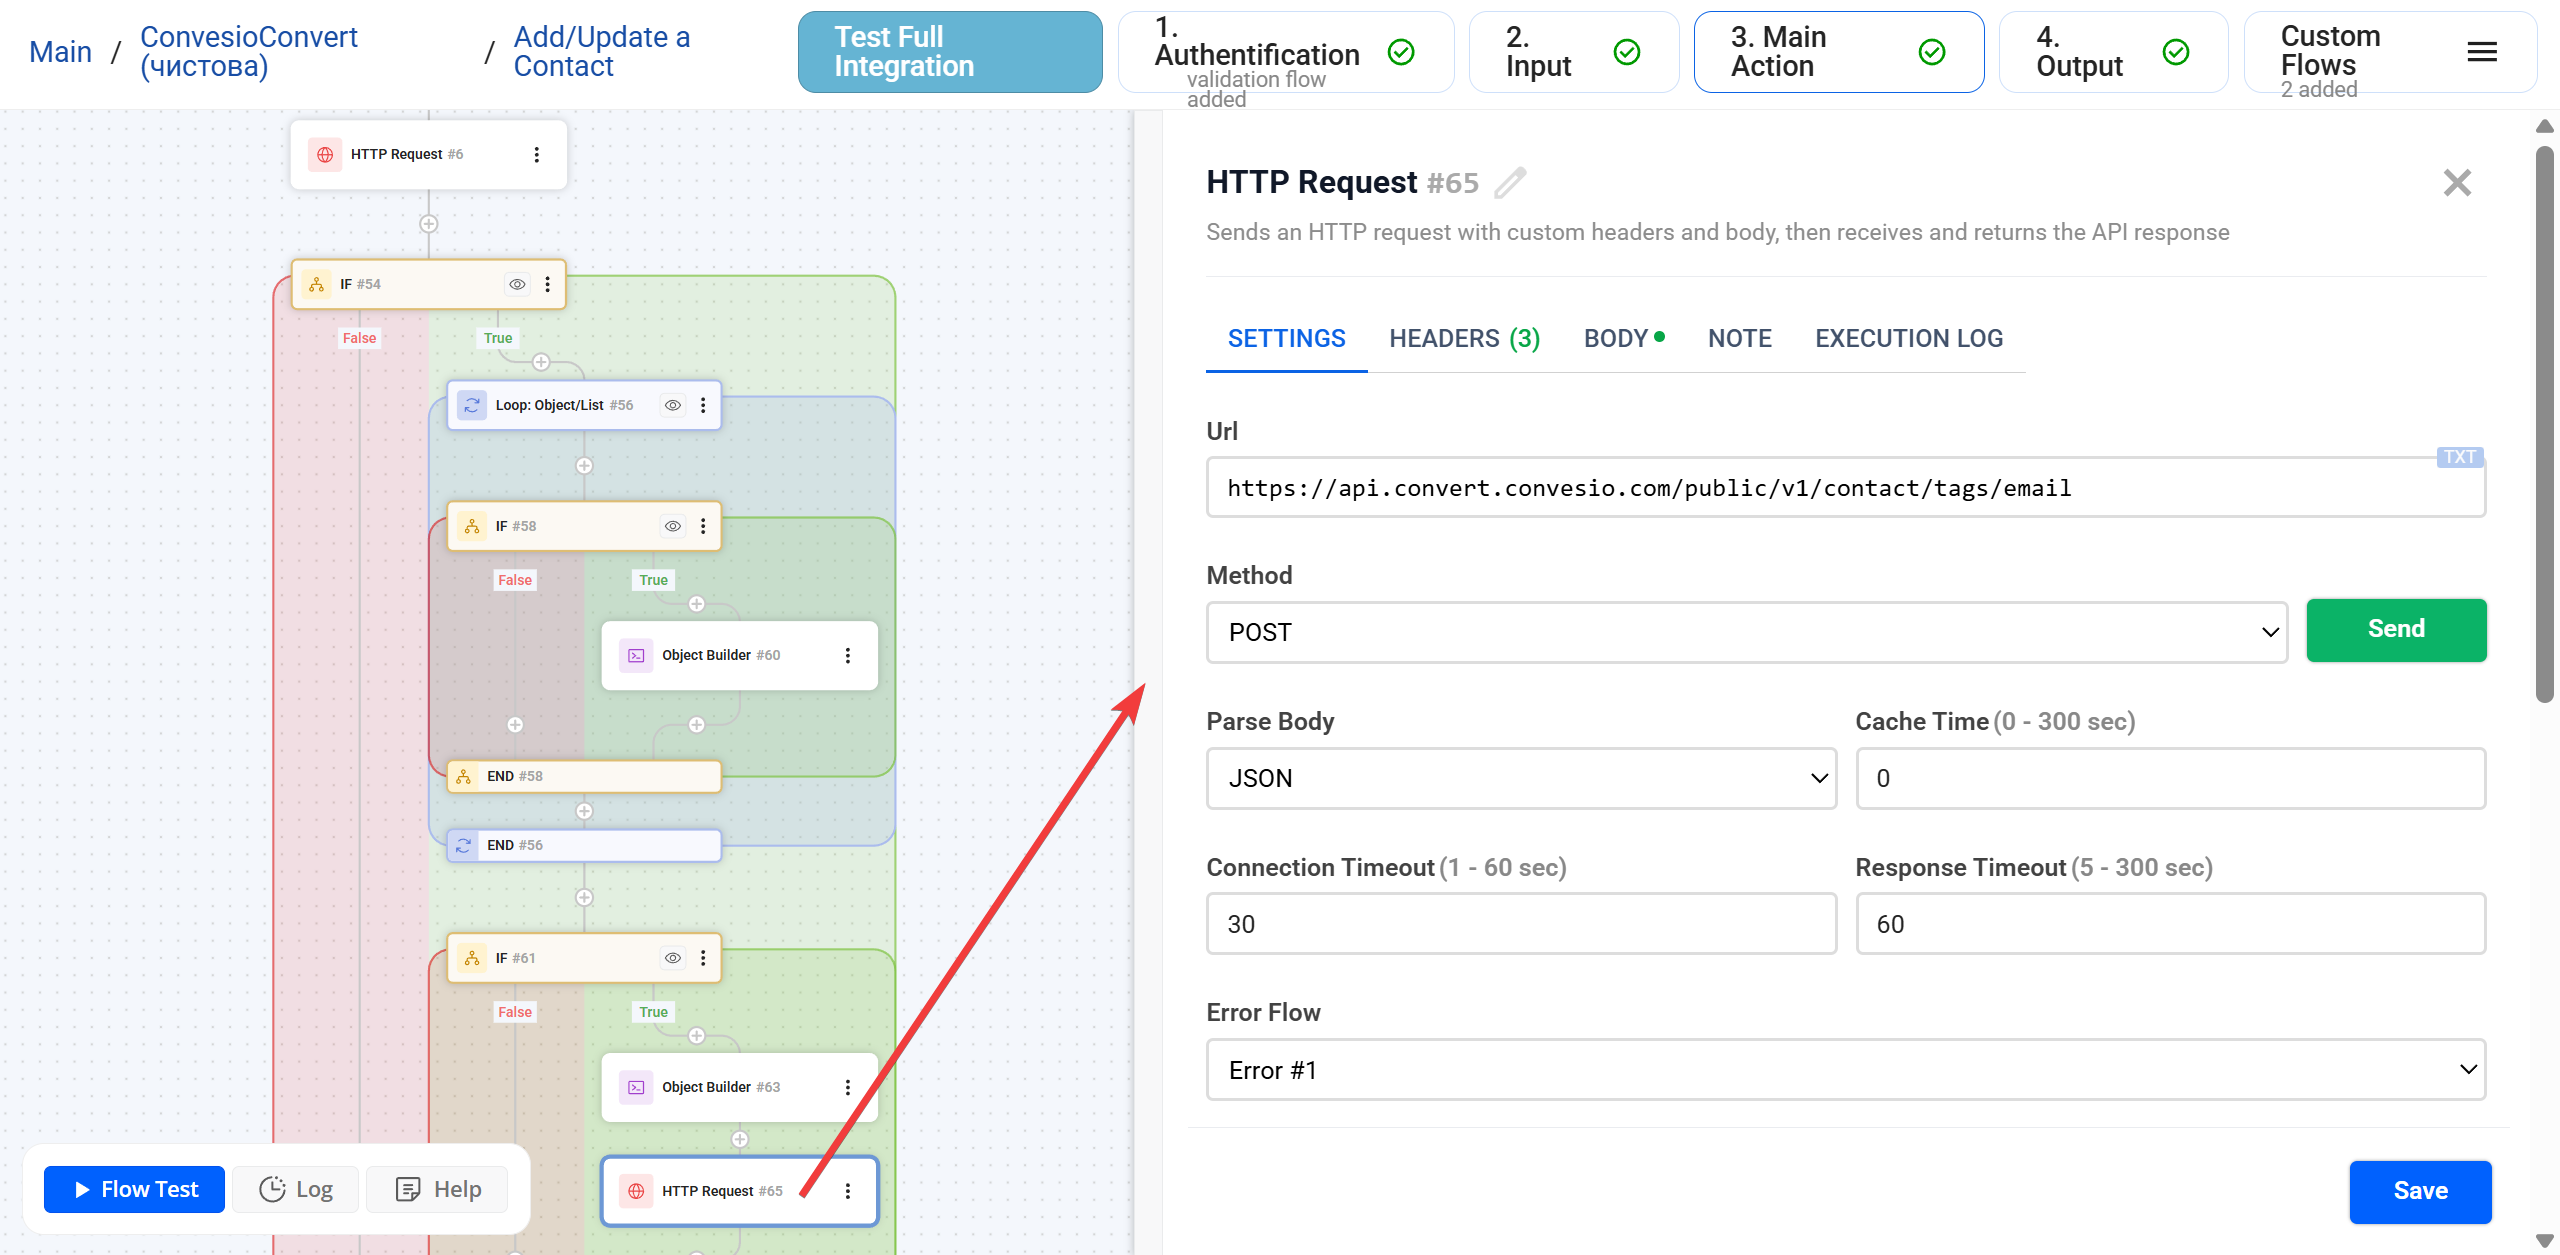Open the EXECUTION LOG tab
Screen dimensions: 2560x1255
(1908, 338)
